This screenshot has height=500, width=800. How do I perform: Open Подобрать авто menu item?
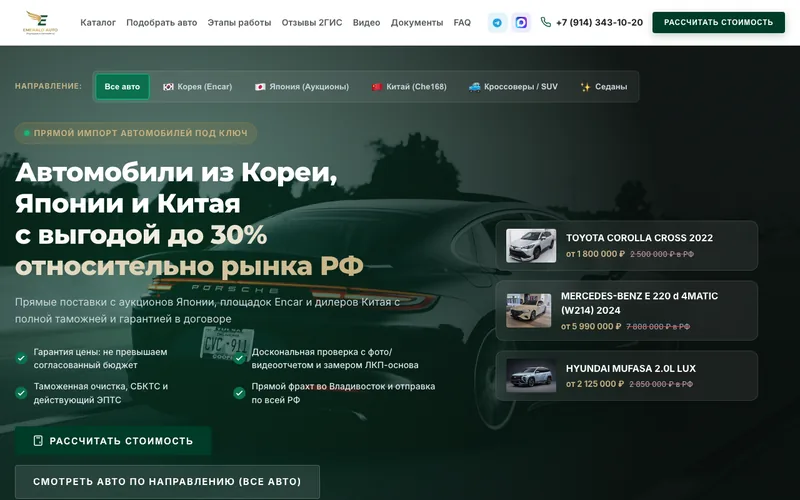point(162,22)
